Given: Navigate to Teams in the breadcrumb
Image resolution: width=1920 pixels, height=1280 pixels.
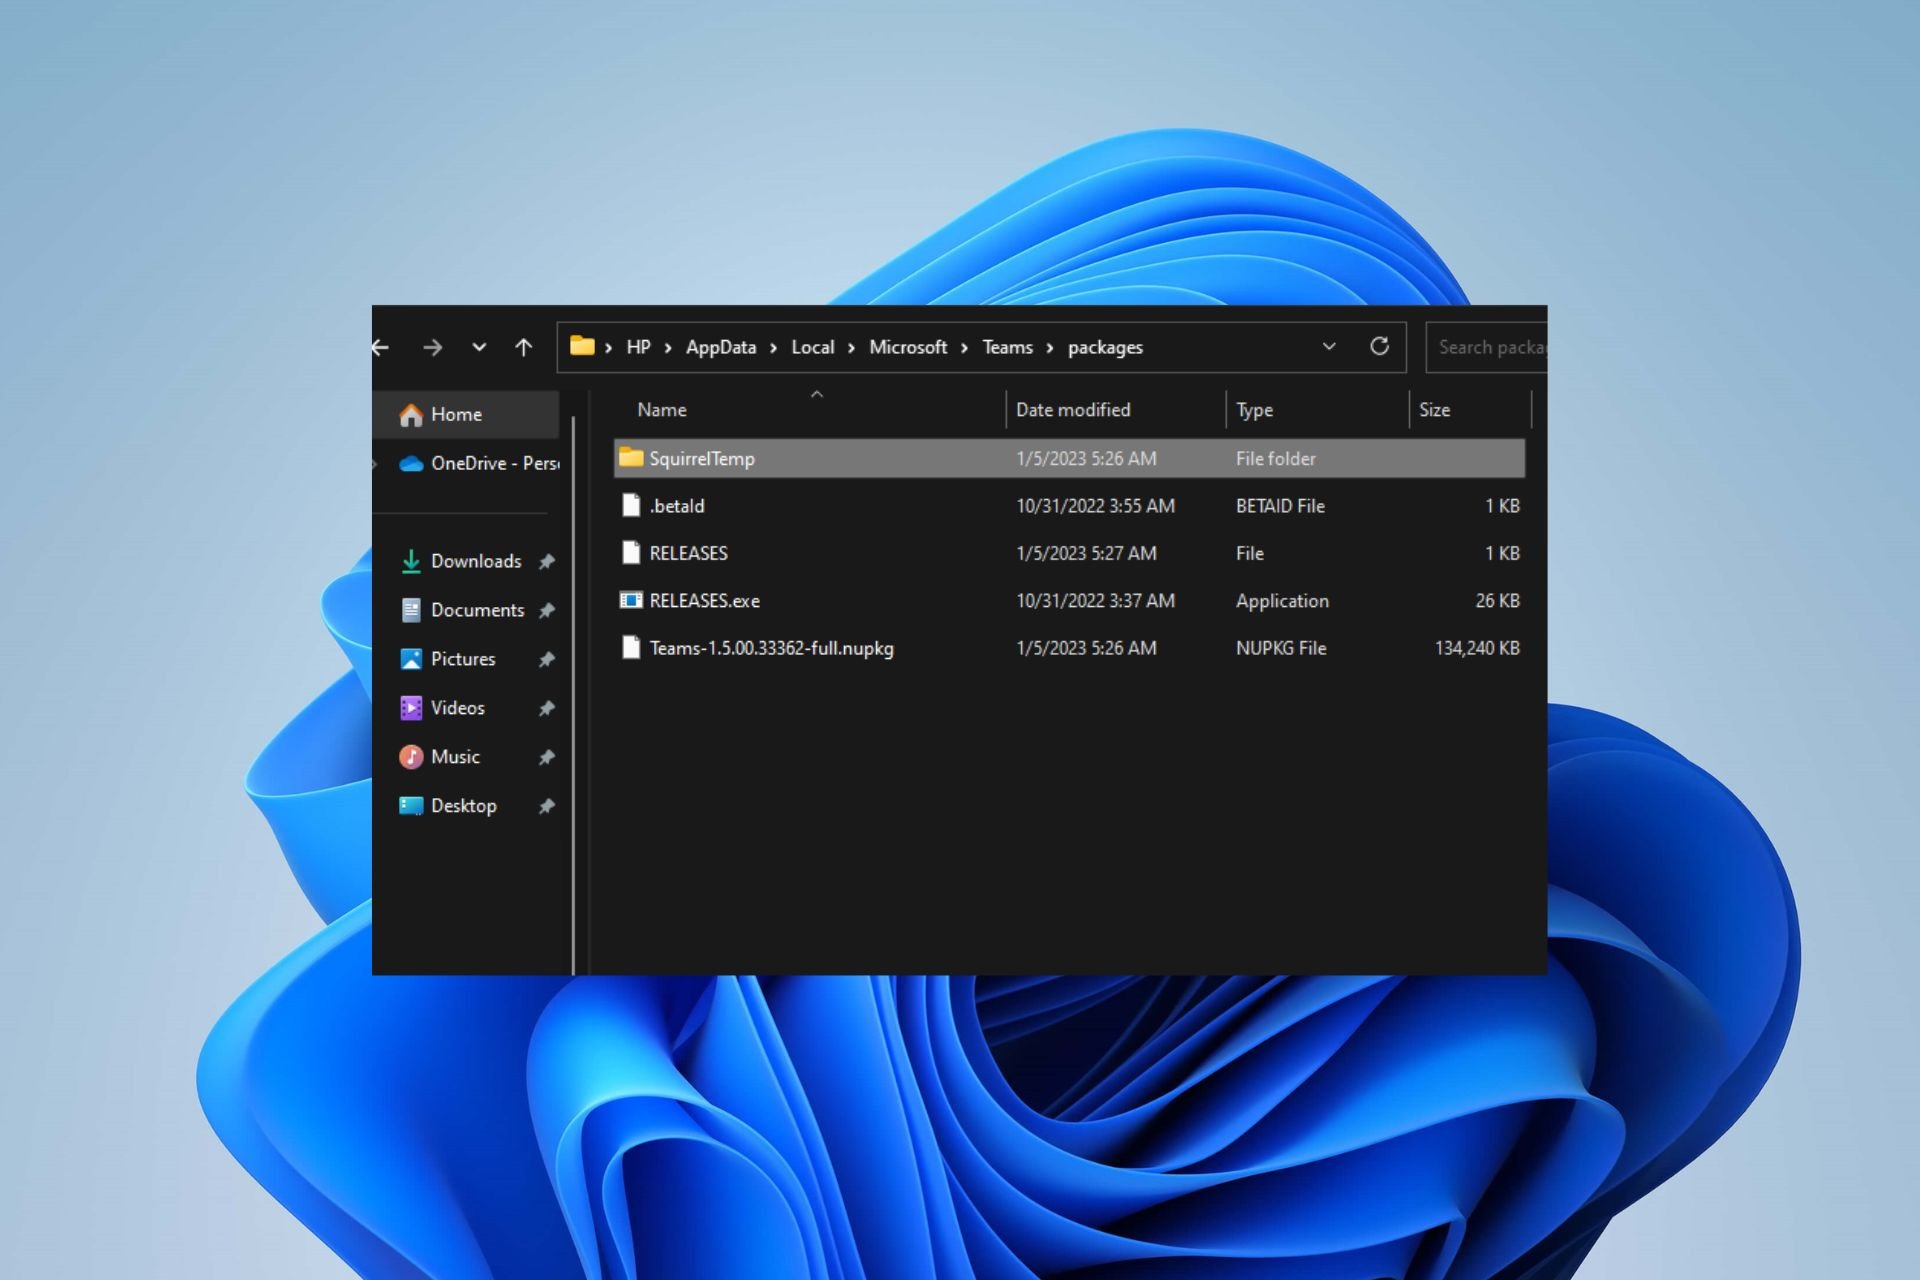Looking at the screenshot, I should [1007, 347].
